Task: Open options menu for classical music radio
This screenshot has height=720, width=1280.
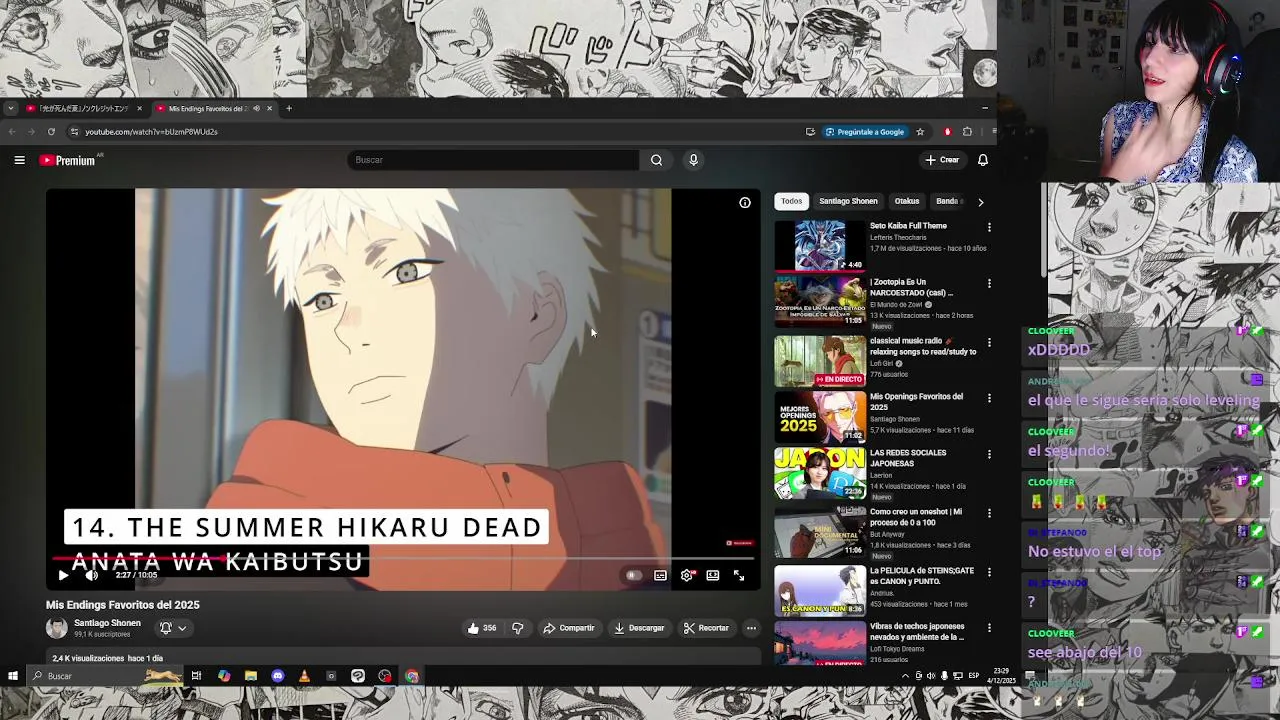Action: coord(989,342)
